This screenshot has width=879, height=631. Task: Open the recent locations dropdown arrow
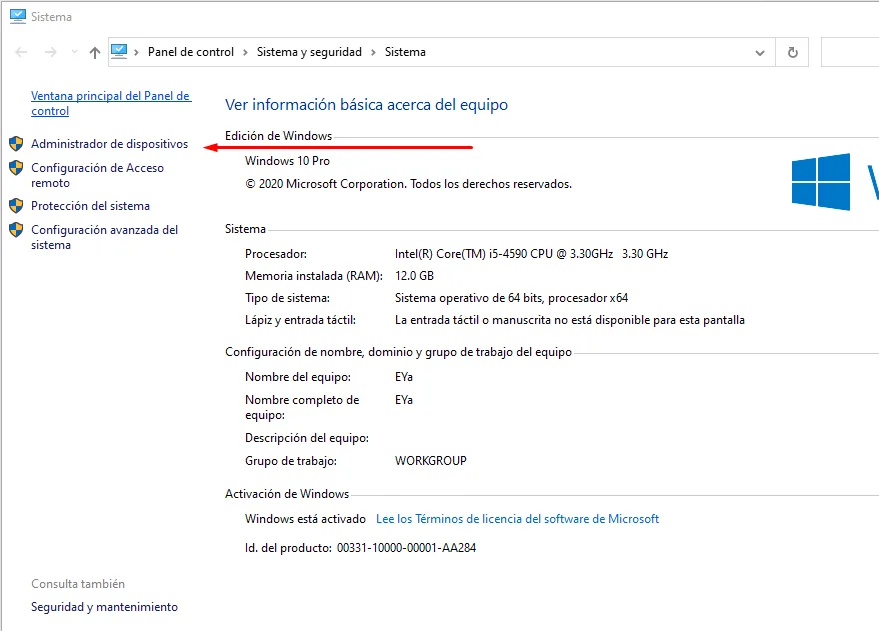74,52
